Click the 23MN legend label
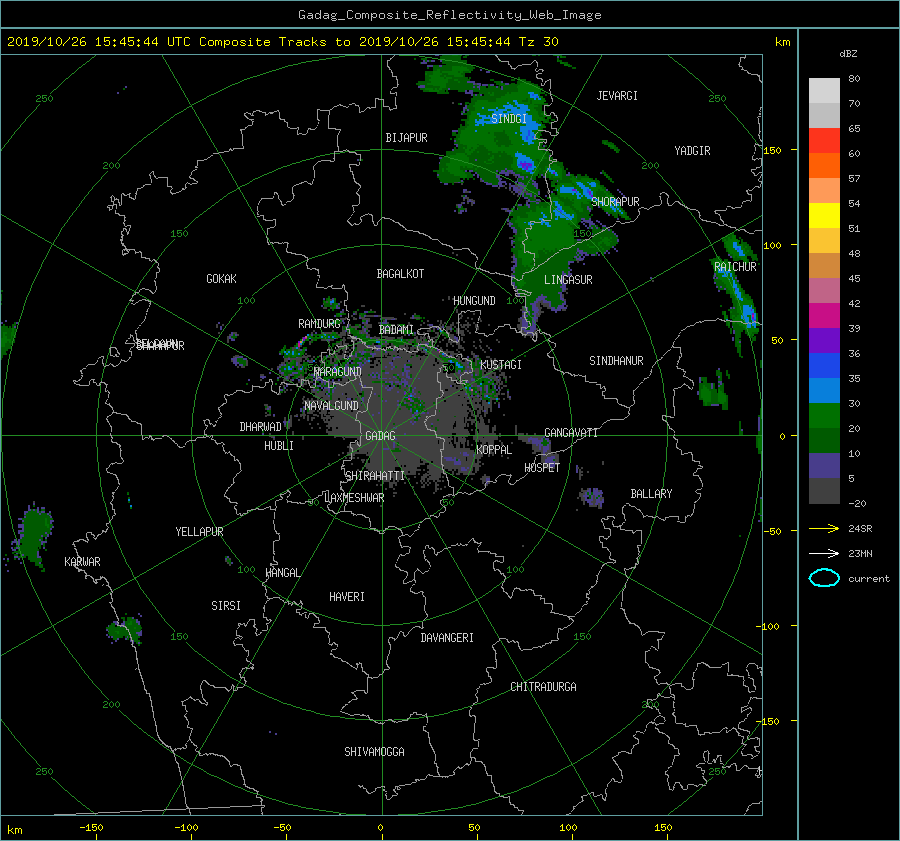900x841 pixels. point(860,553)
